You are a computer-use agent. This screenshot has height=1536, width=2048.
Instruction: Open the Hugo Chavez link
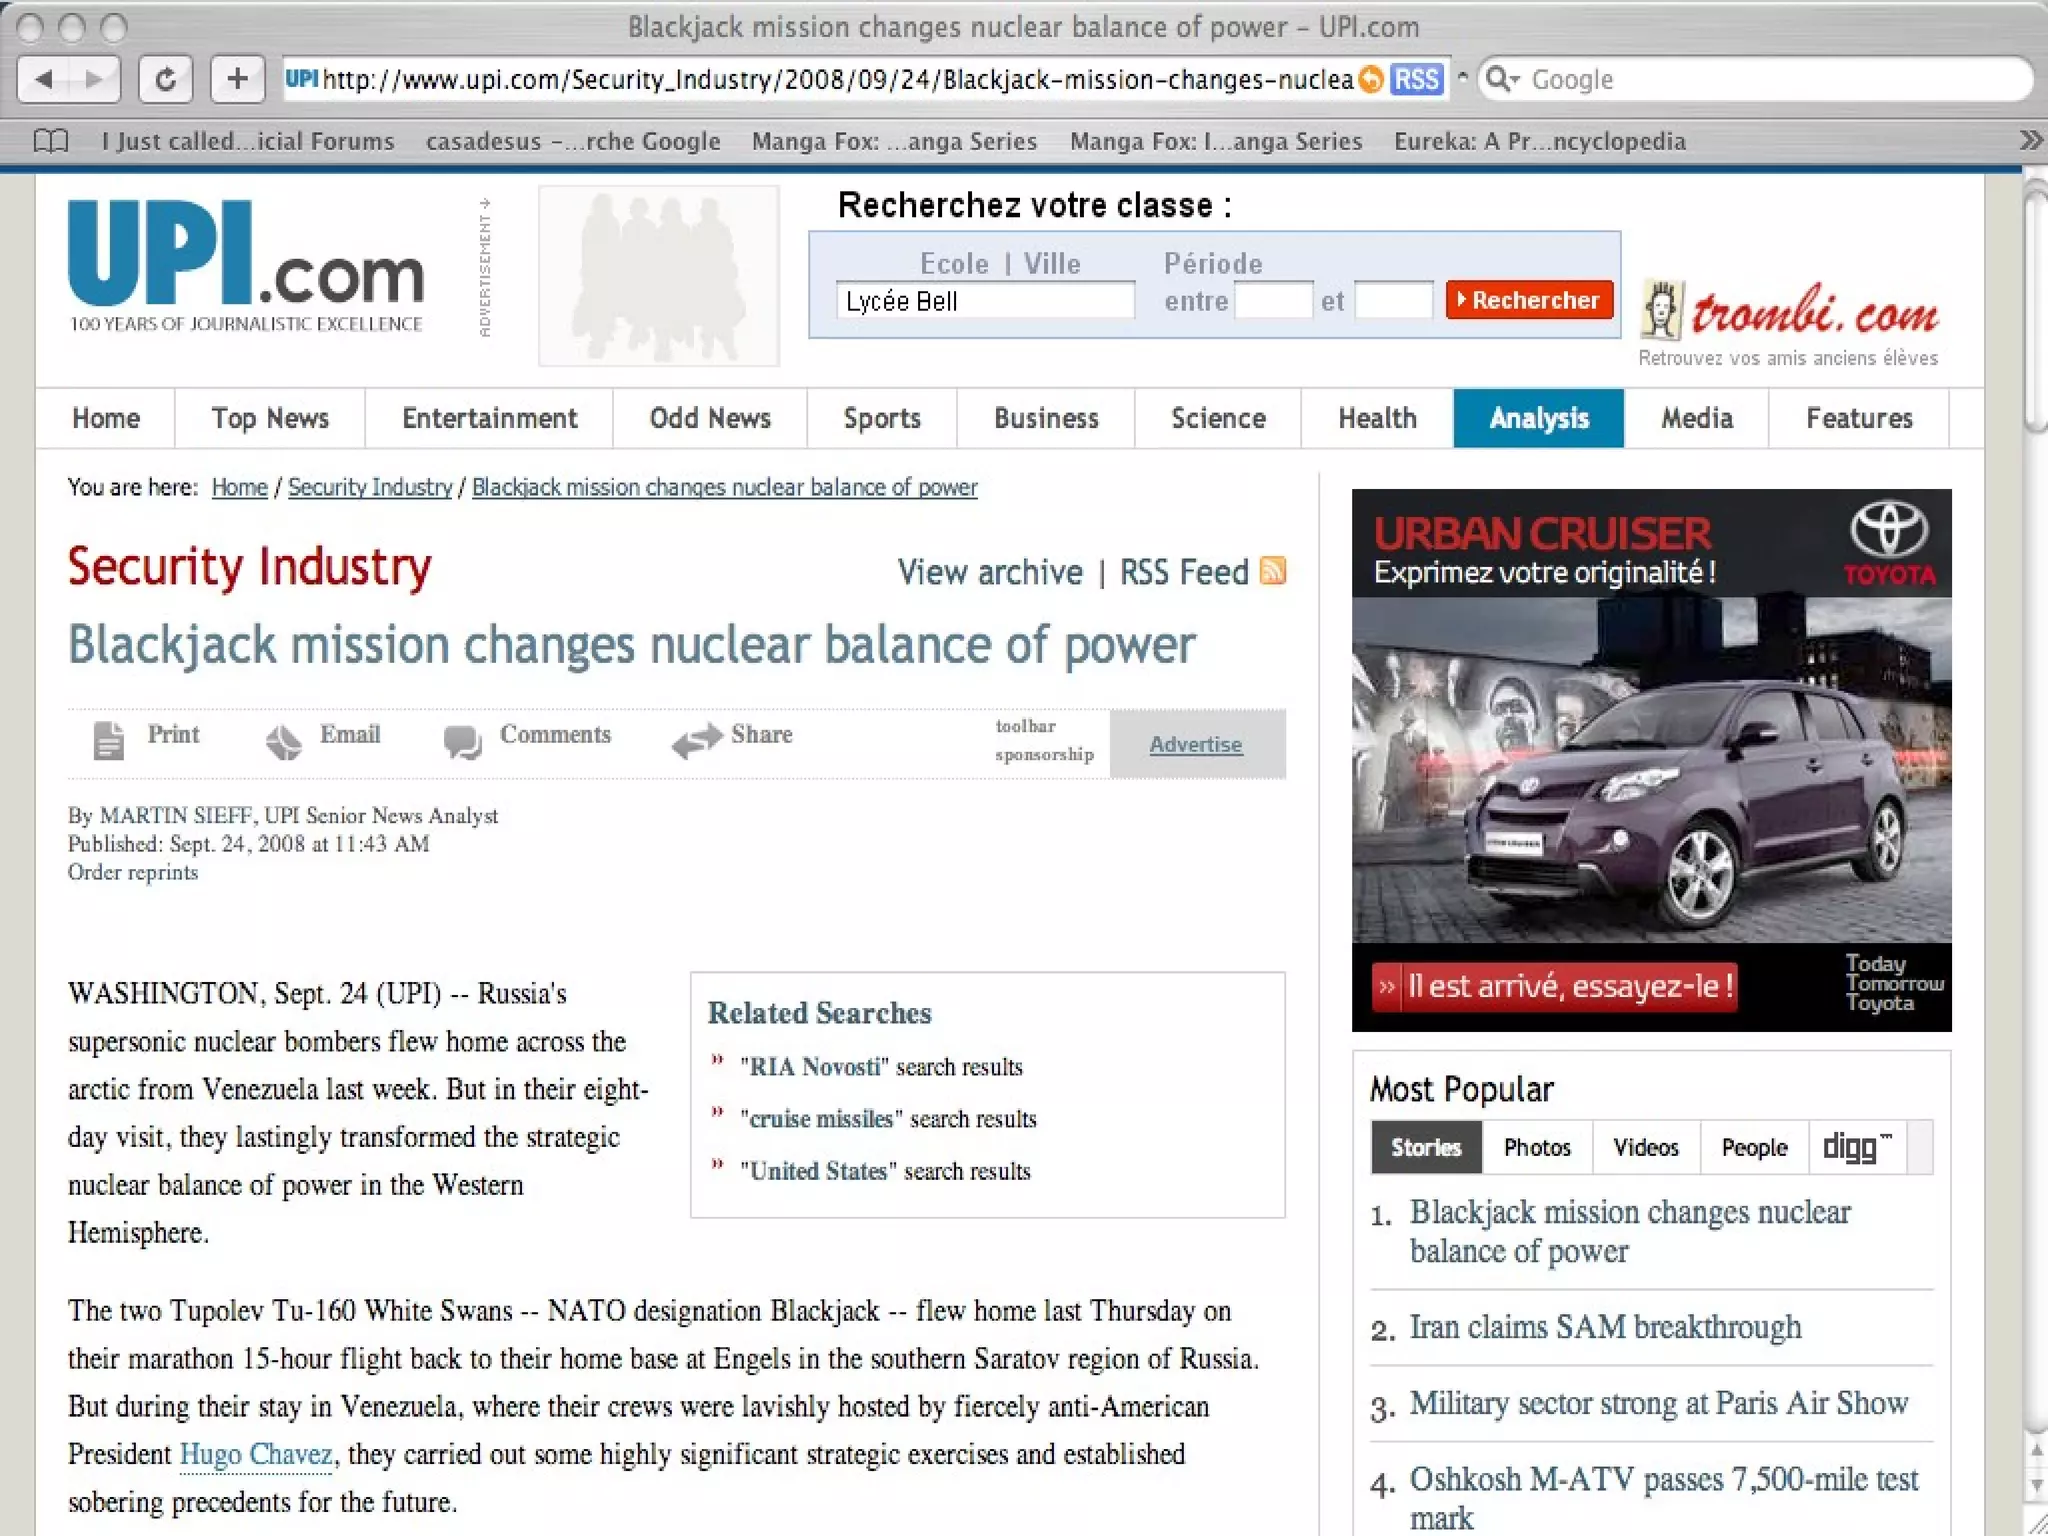(x=256, y=1454)
